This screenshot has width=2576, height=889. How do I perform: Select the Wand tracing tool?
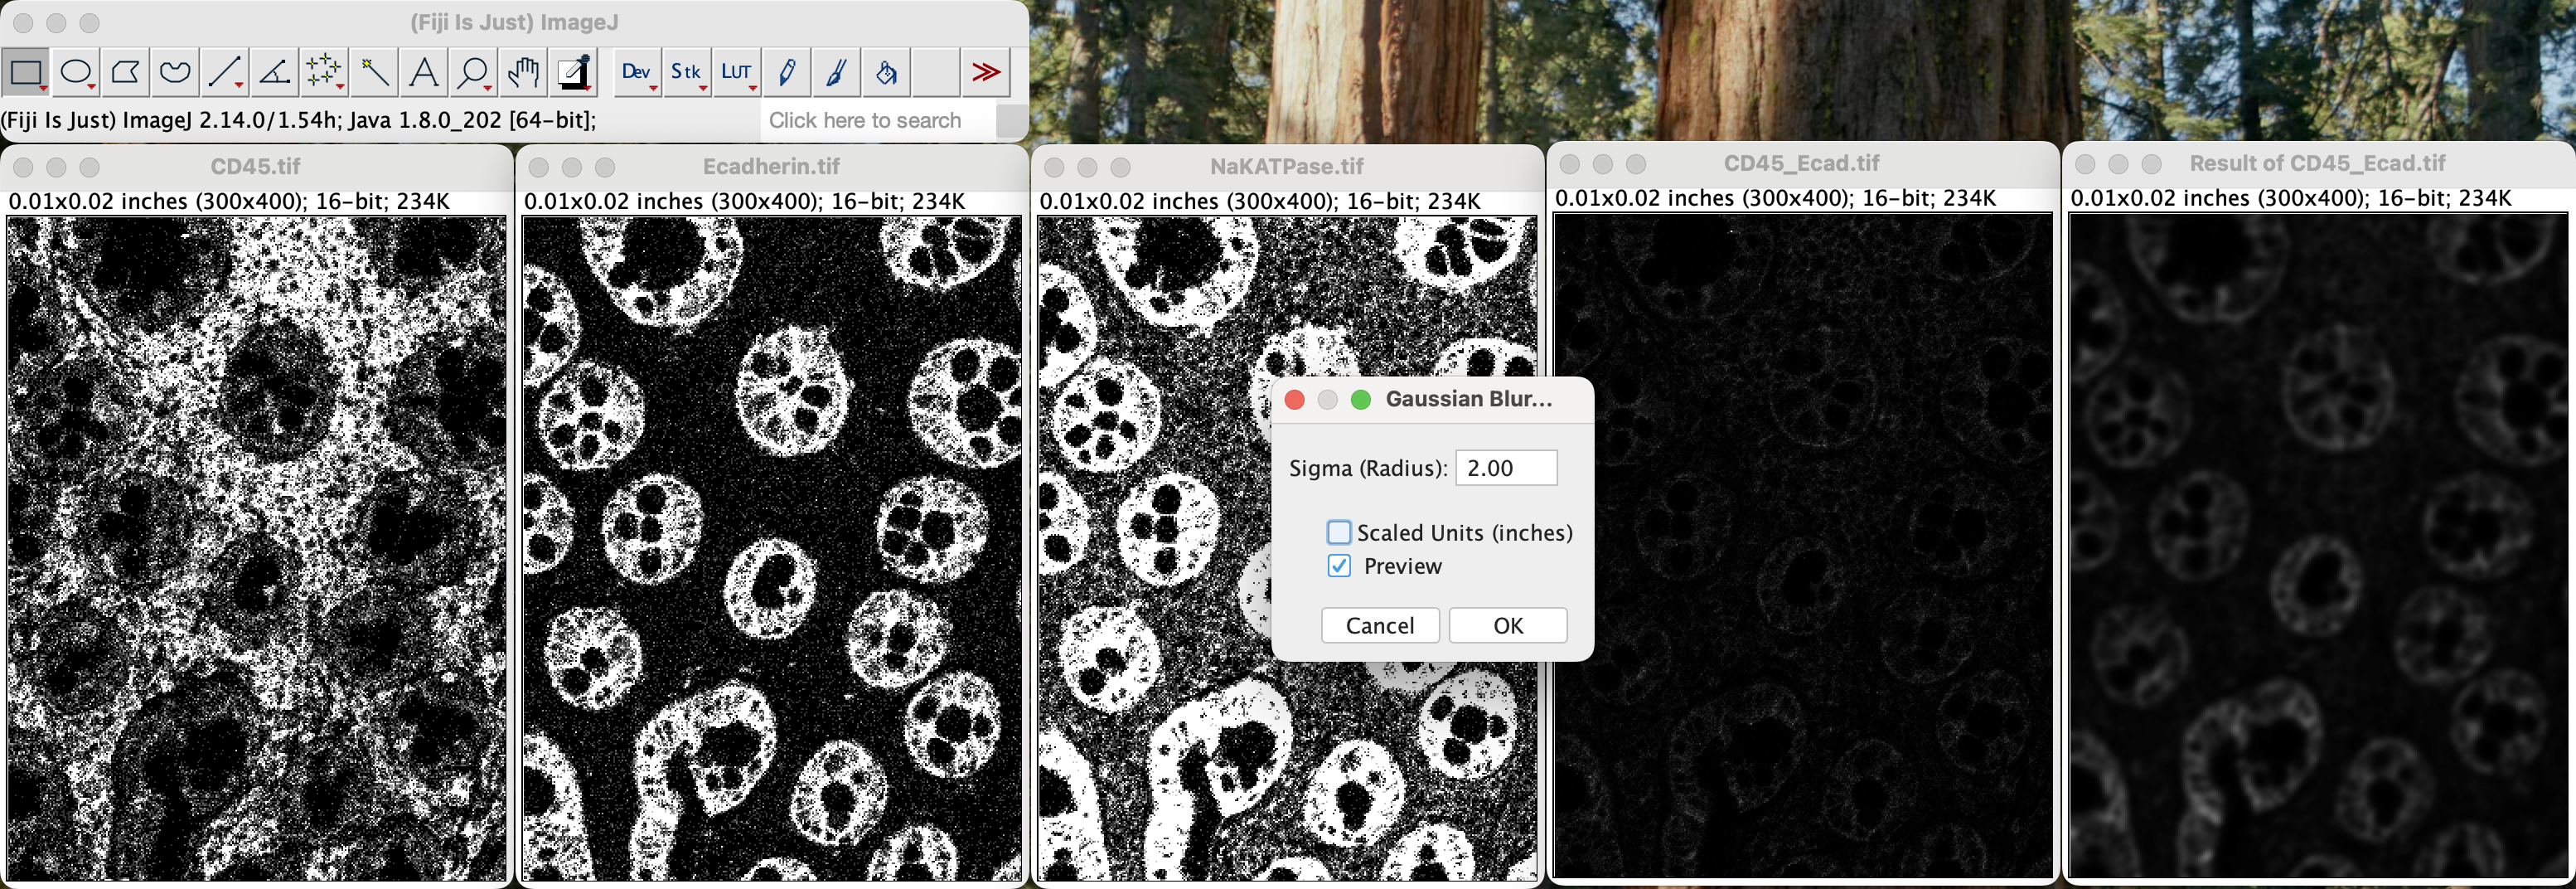pyautogui.click(x=374, y=72)
